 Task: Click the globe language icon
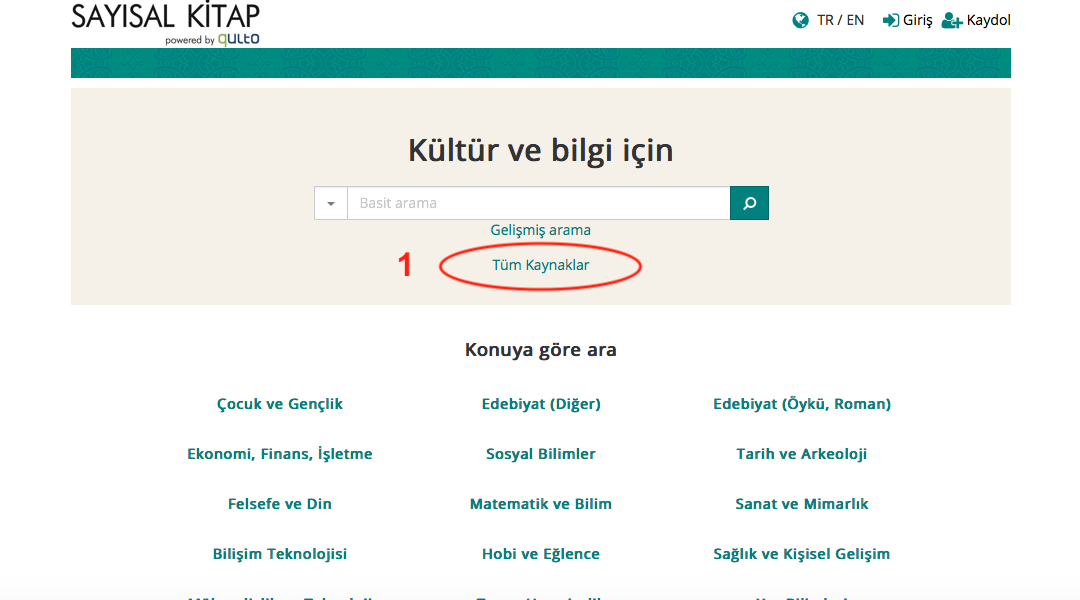pos(800,20)
